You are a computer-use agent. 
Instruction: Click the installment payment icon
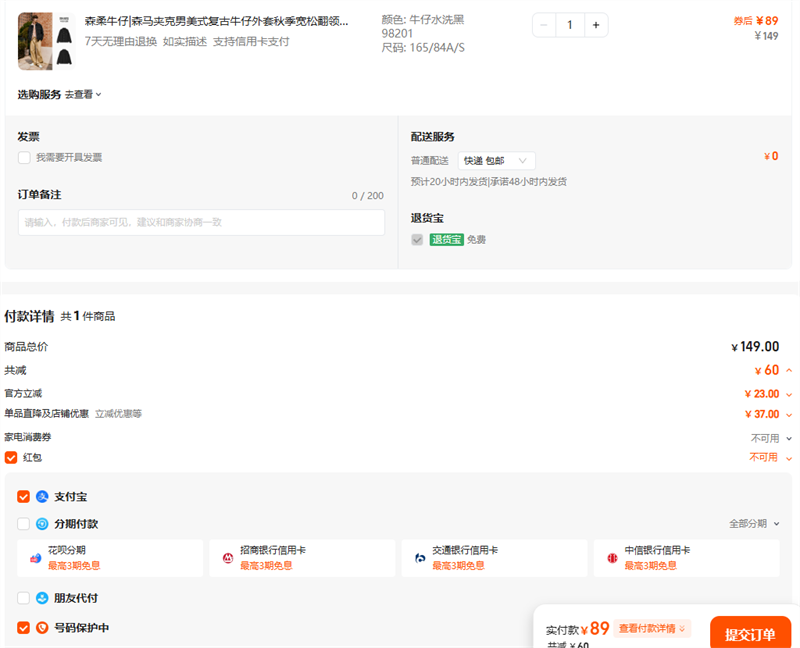point(42,524)
